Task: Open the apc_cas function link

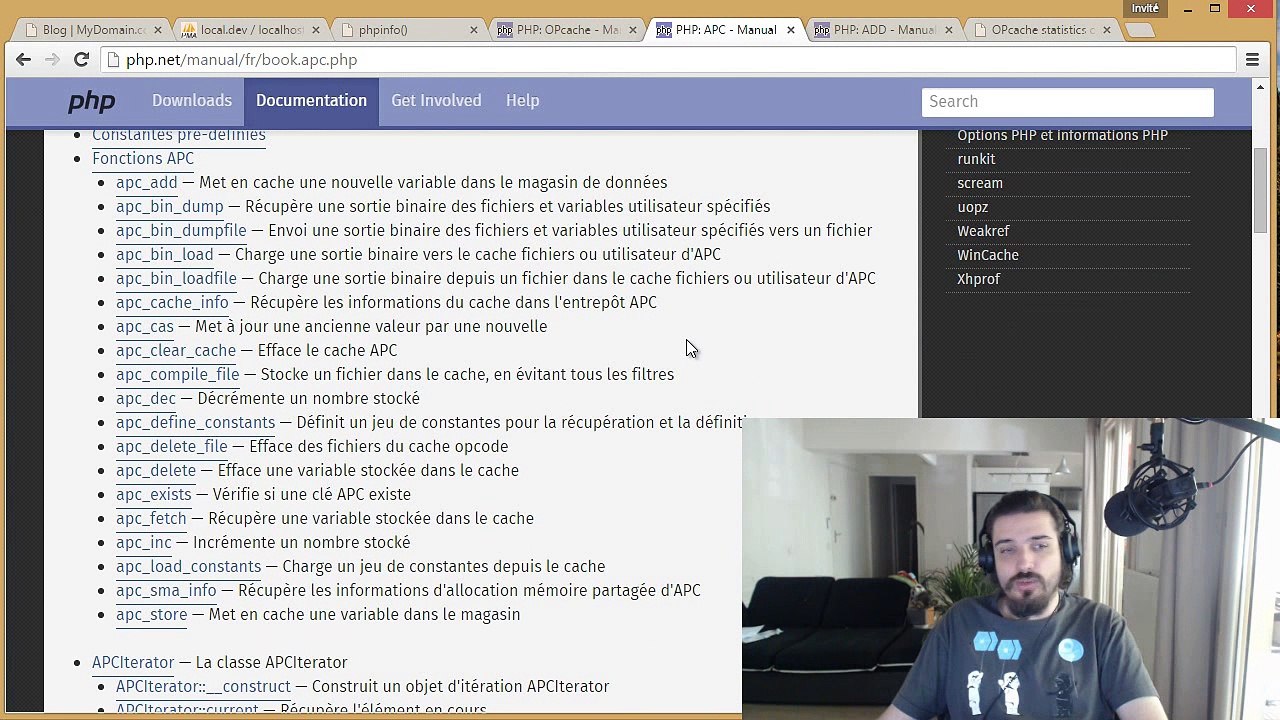Action: point(145,327)
